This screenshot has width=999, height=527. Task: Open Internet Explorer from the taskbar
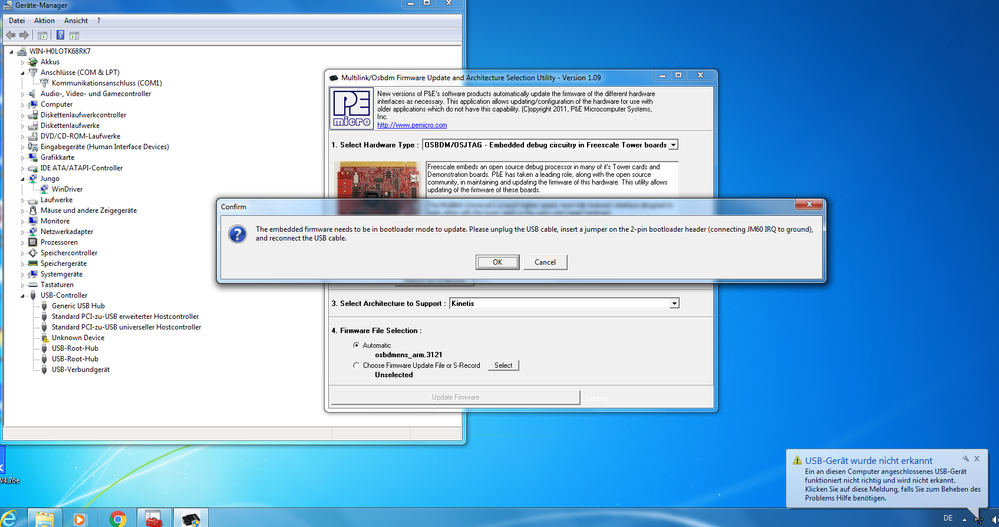tap(9, 519)
